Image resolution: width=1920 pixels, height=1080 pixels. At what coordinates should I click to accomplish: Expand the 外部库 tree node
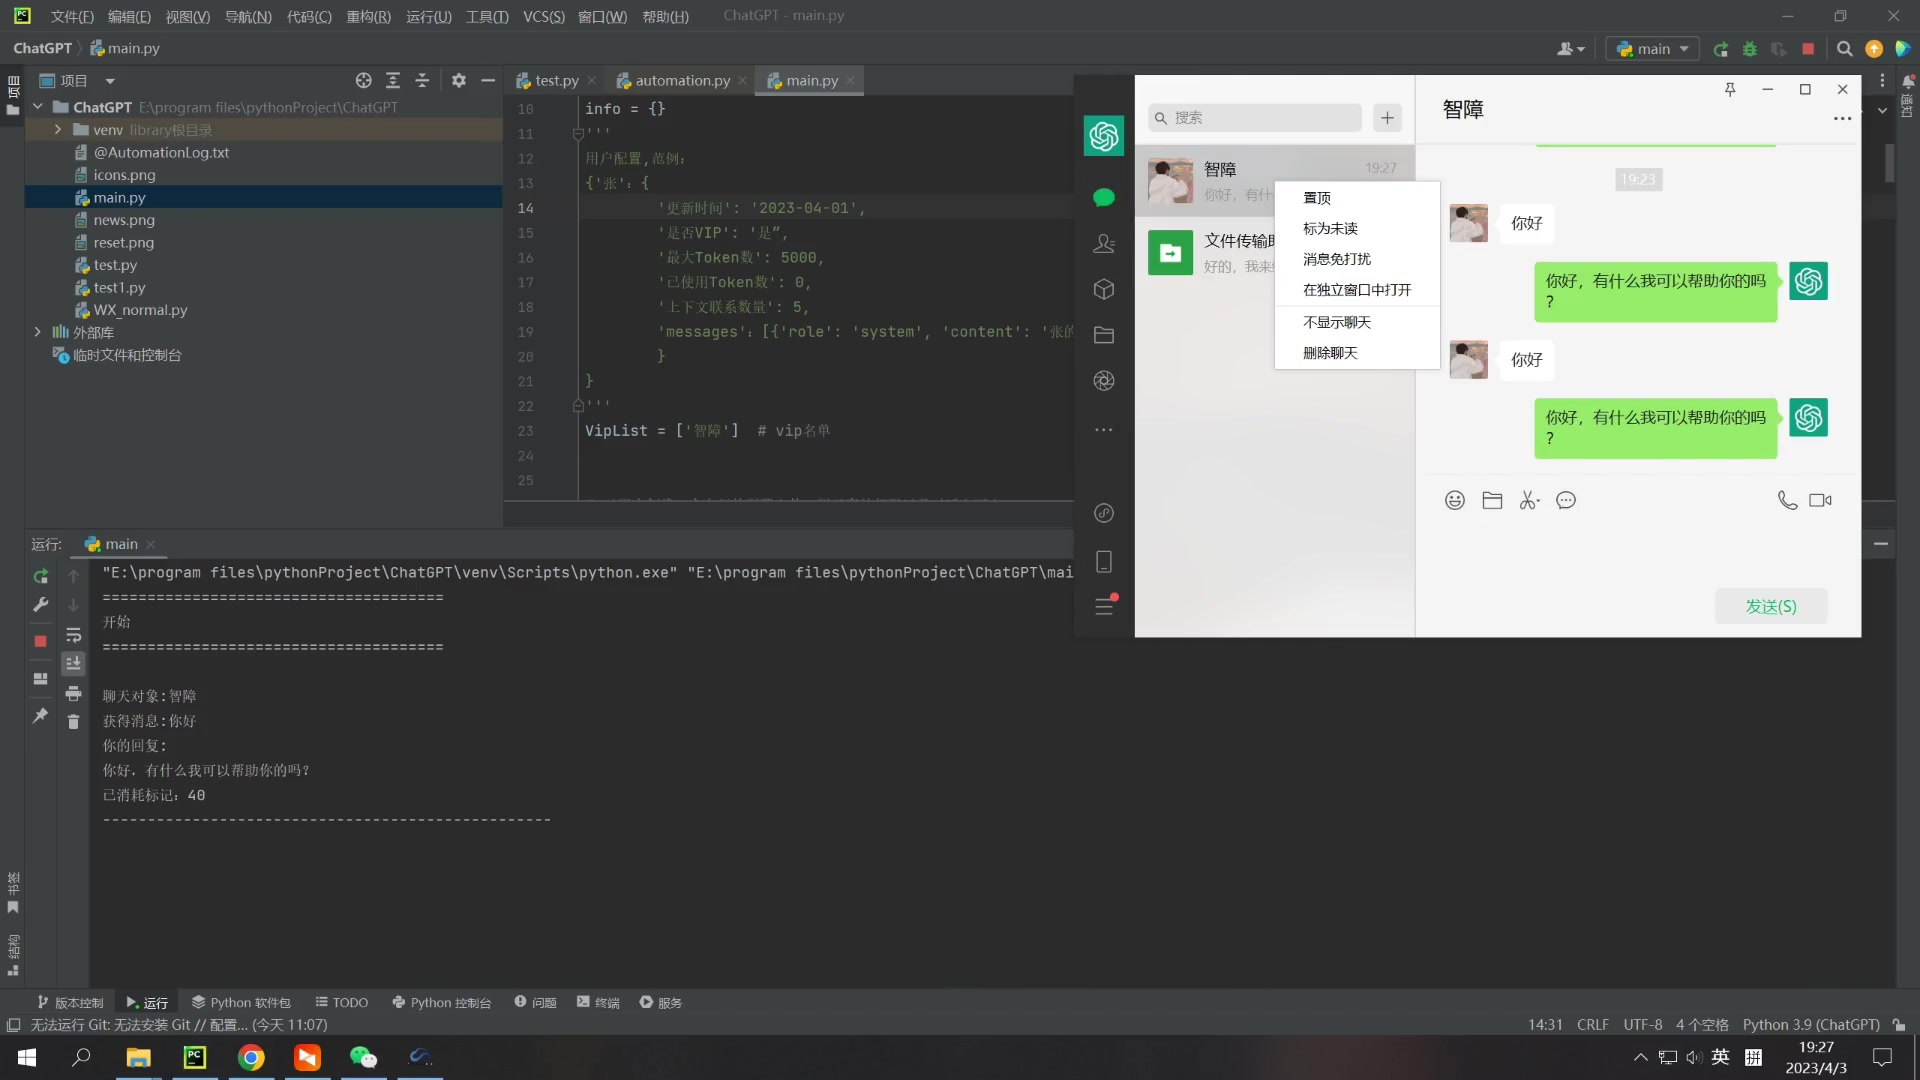tap(38, 332)
